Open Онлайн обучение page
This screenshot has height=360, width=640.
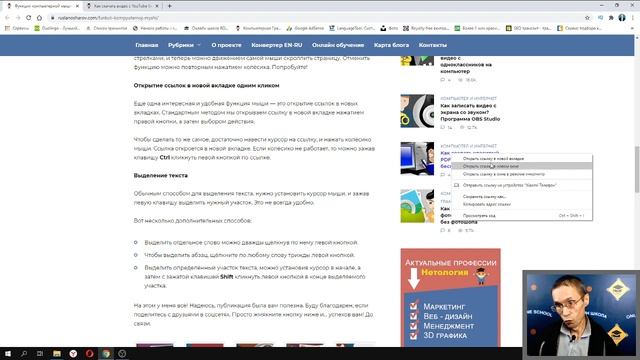pyautogui.click(x=338, y=45)
